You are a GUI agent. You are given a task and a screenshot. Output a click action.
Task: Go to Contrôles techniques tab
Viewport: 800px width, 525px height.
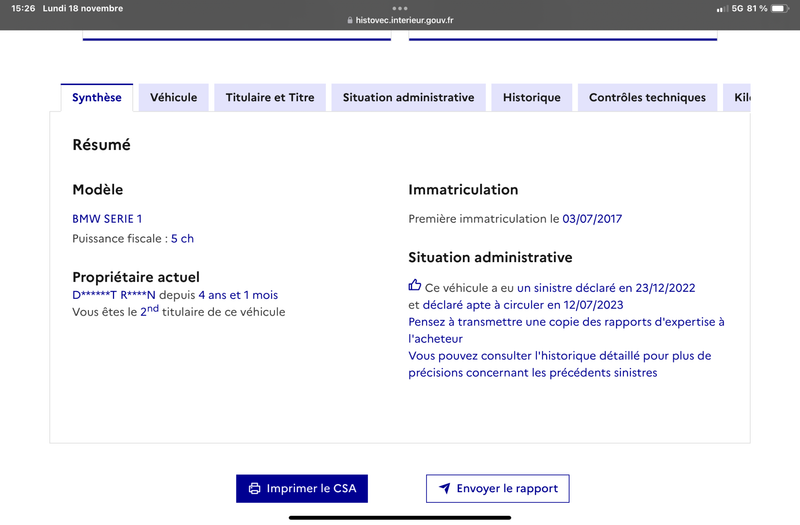pos(647,97)
